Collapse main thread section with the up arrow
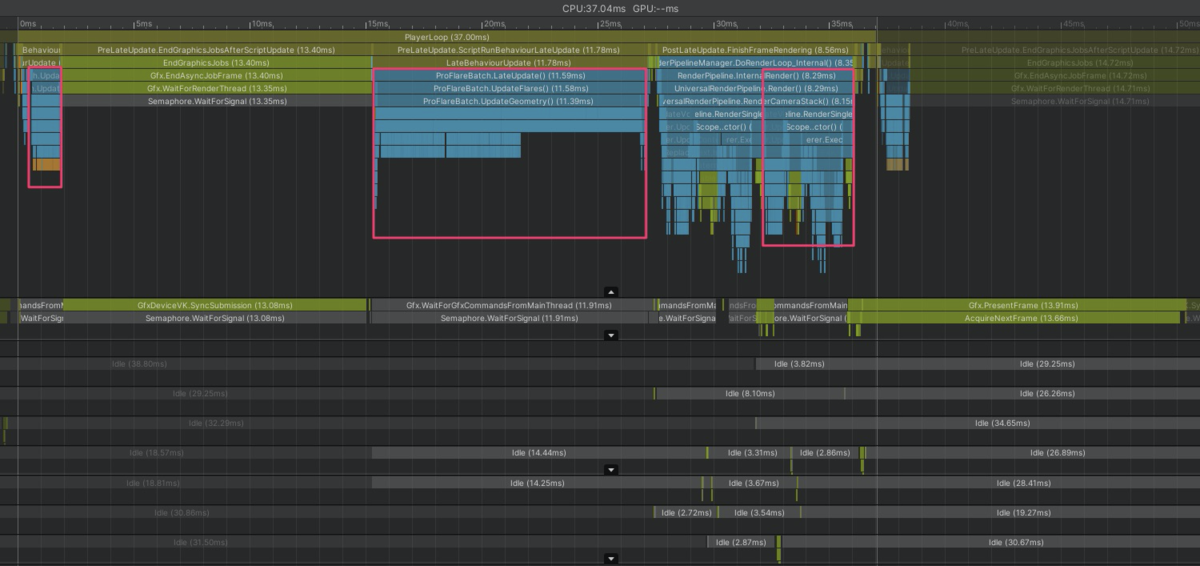This screenshot has height=566, width=1200. click(x=611, y=291)
